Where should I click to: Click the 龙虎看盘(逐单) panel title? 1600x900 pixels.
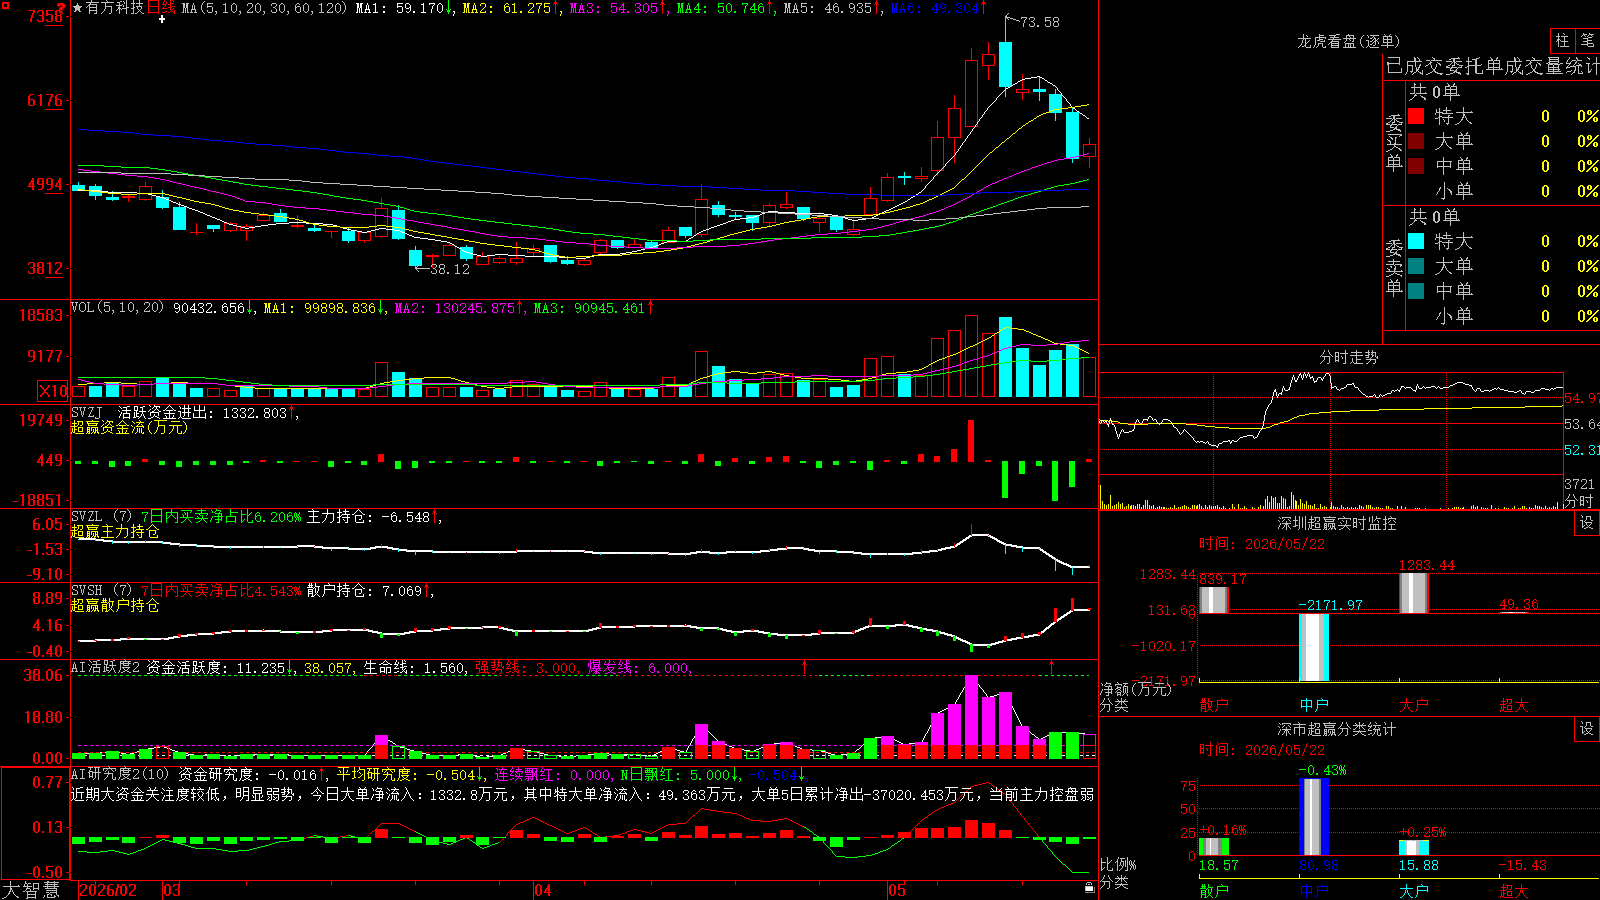click(x=1348, y=41)
